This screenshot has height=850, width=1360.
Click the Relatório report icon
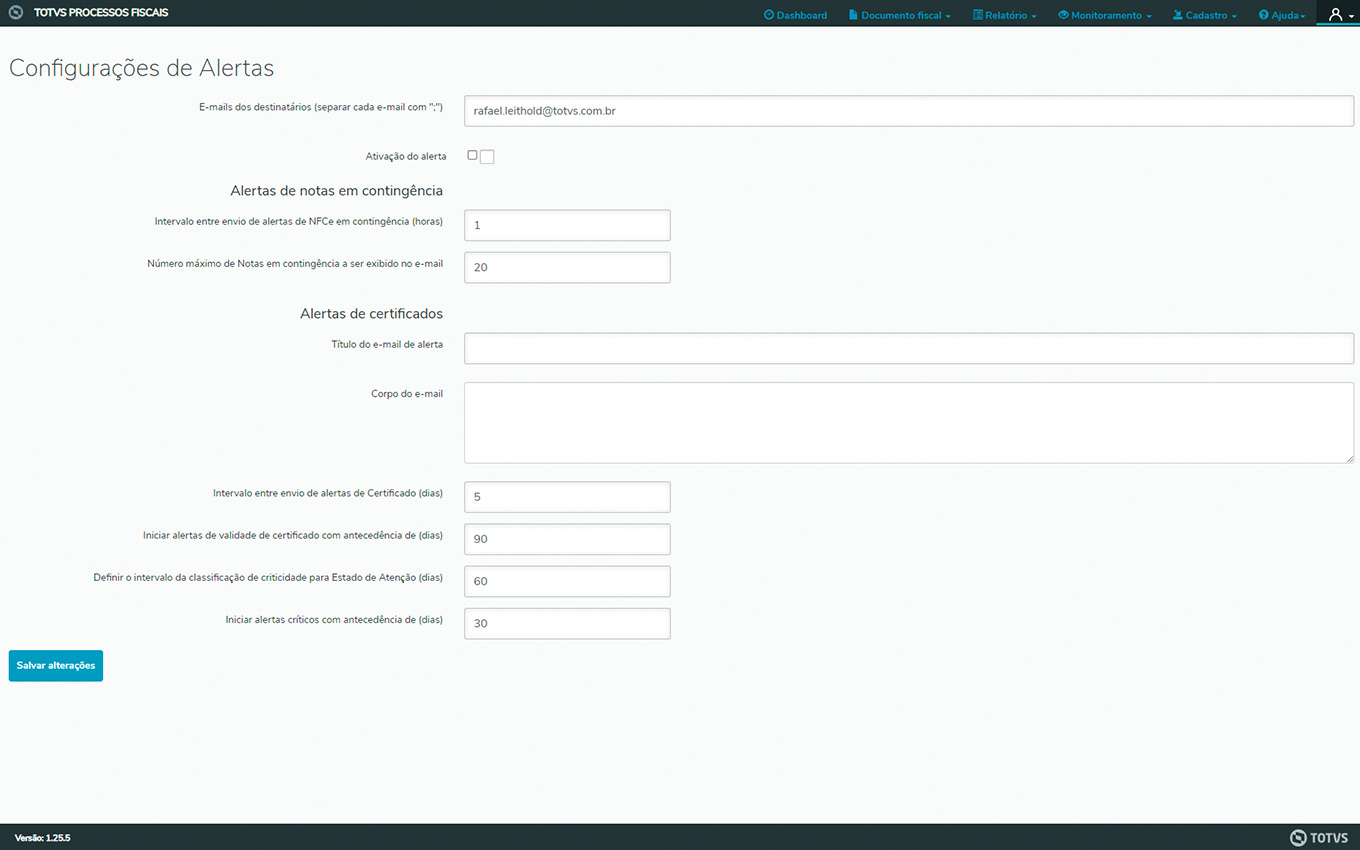click(x=978, y=15)
